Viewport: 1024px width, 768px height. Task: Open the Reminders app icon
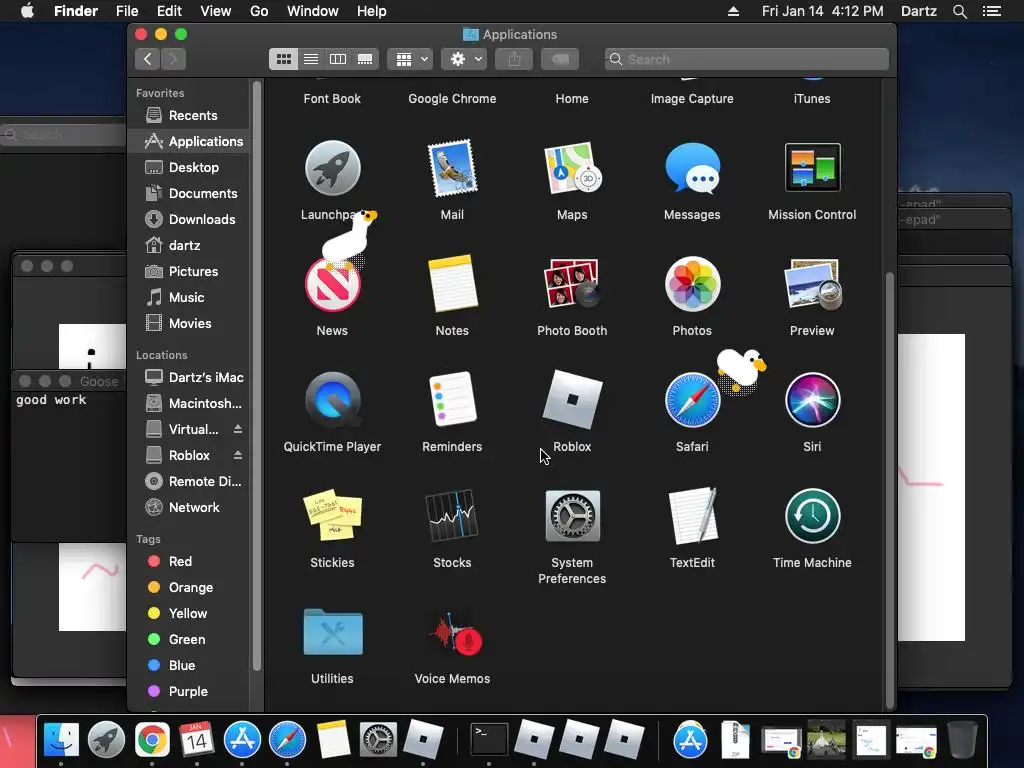coord(452,400)
